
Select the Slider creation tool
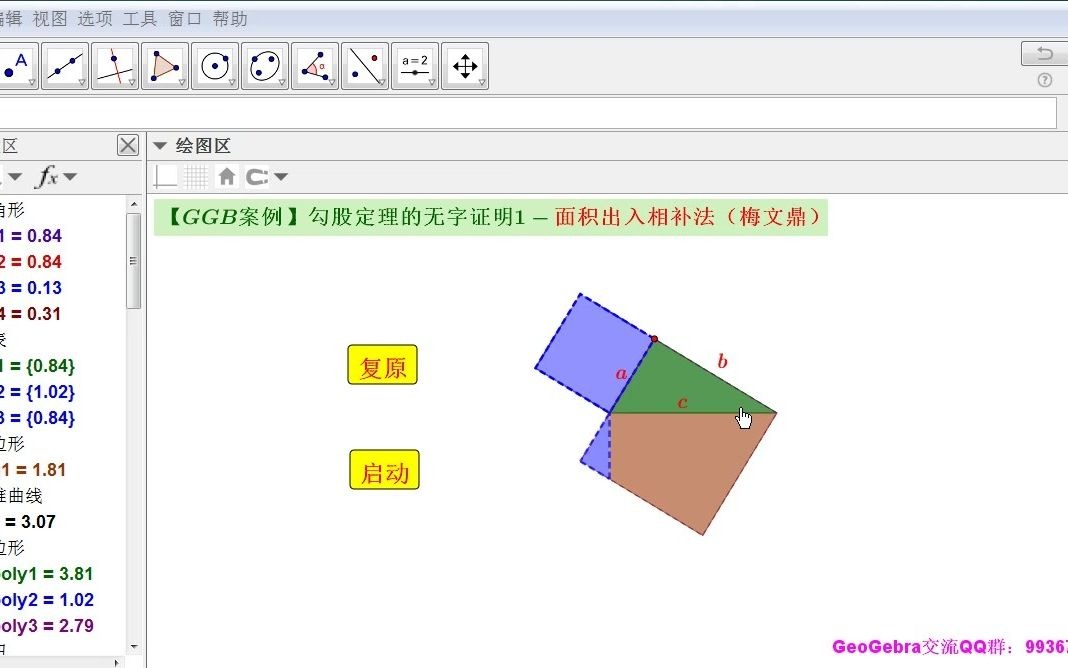pyautogui.click(x=415, y=65)
